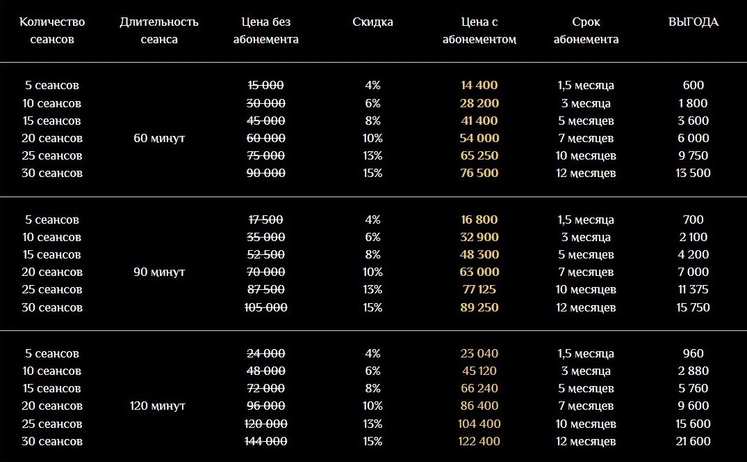Click the "Количество сеансов" column header
Viewport: 747px width, 462px height.
pos(53,30)
